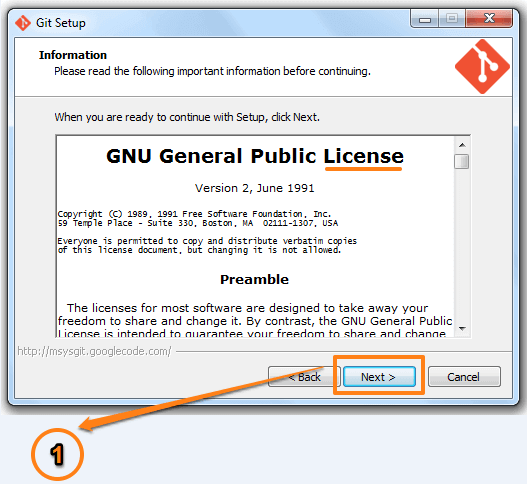This screenshot has width=527, height=484.
Task: Click the scroll down arrow of license text
Action: pos(462,328)
